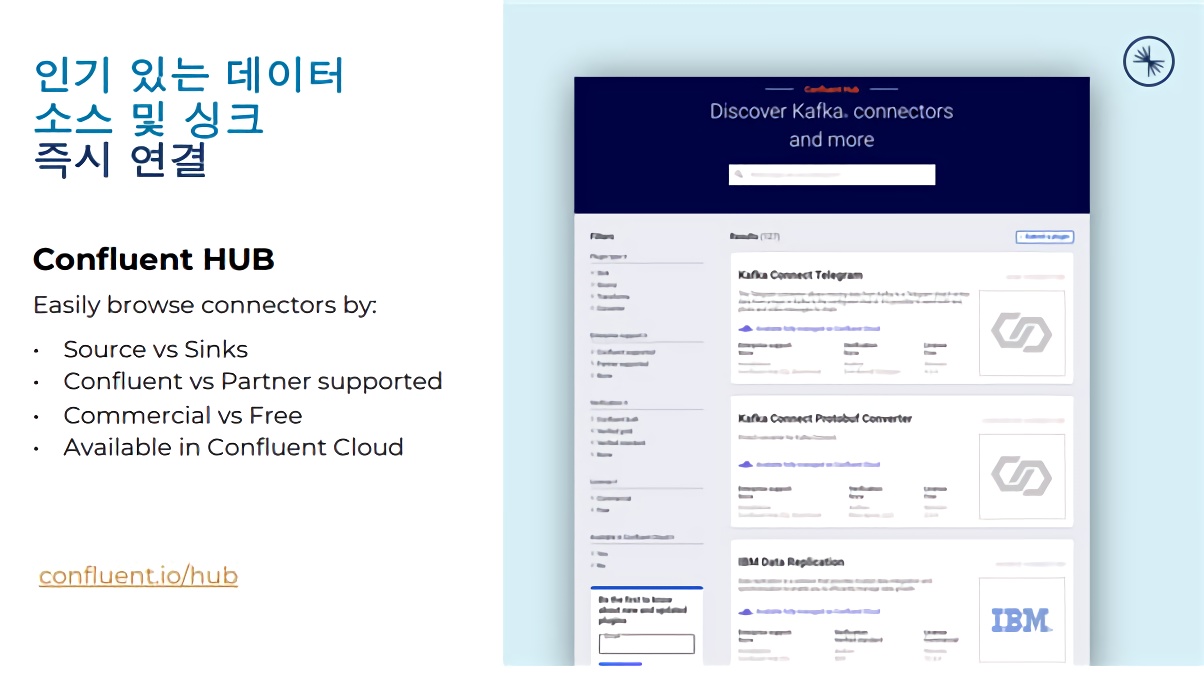Click the cloud icon under Kafka Connect Telegram
Screen dimensions: 1204x674
[745, 328]
